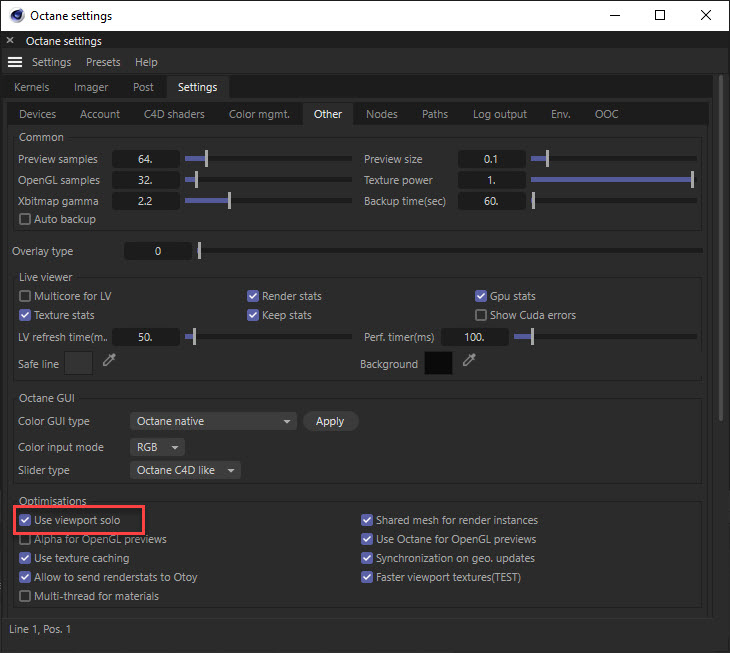This screenshot has width=730, height=653.
Task: Open the Log output sub-tab
Action: [500, 114]
